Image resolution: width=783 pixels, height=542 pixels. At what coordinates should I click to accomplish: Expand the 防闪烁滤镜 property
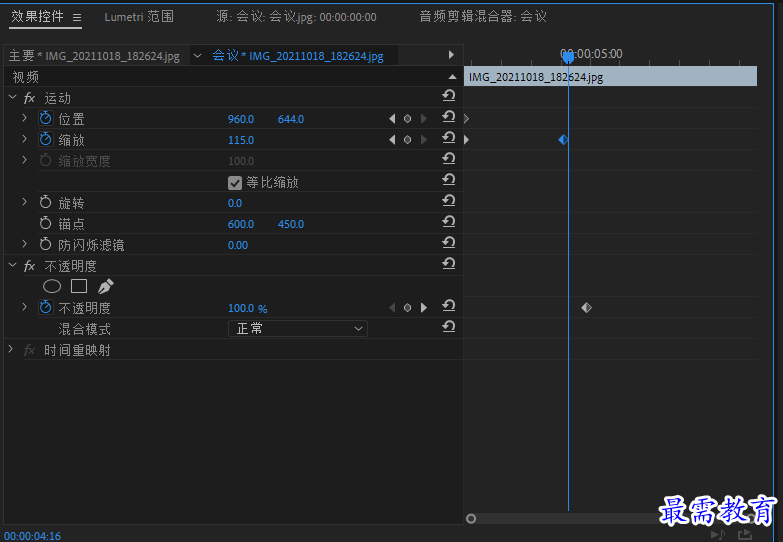pyautogui.click(x=24, y=244)
